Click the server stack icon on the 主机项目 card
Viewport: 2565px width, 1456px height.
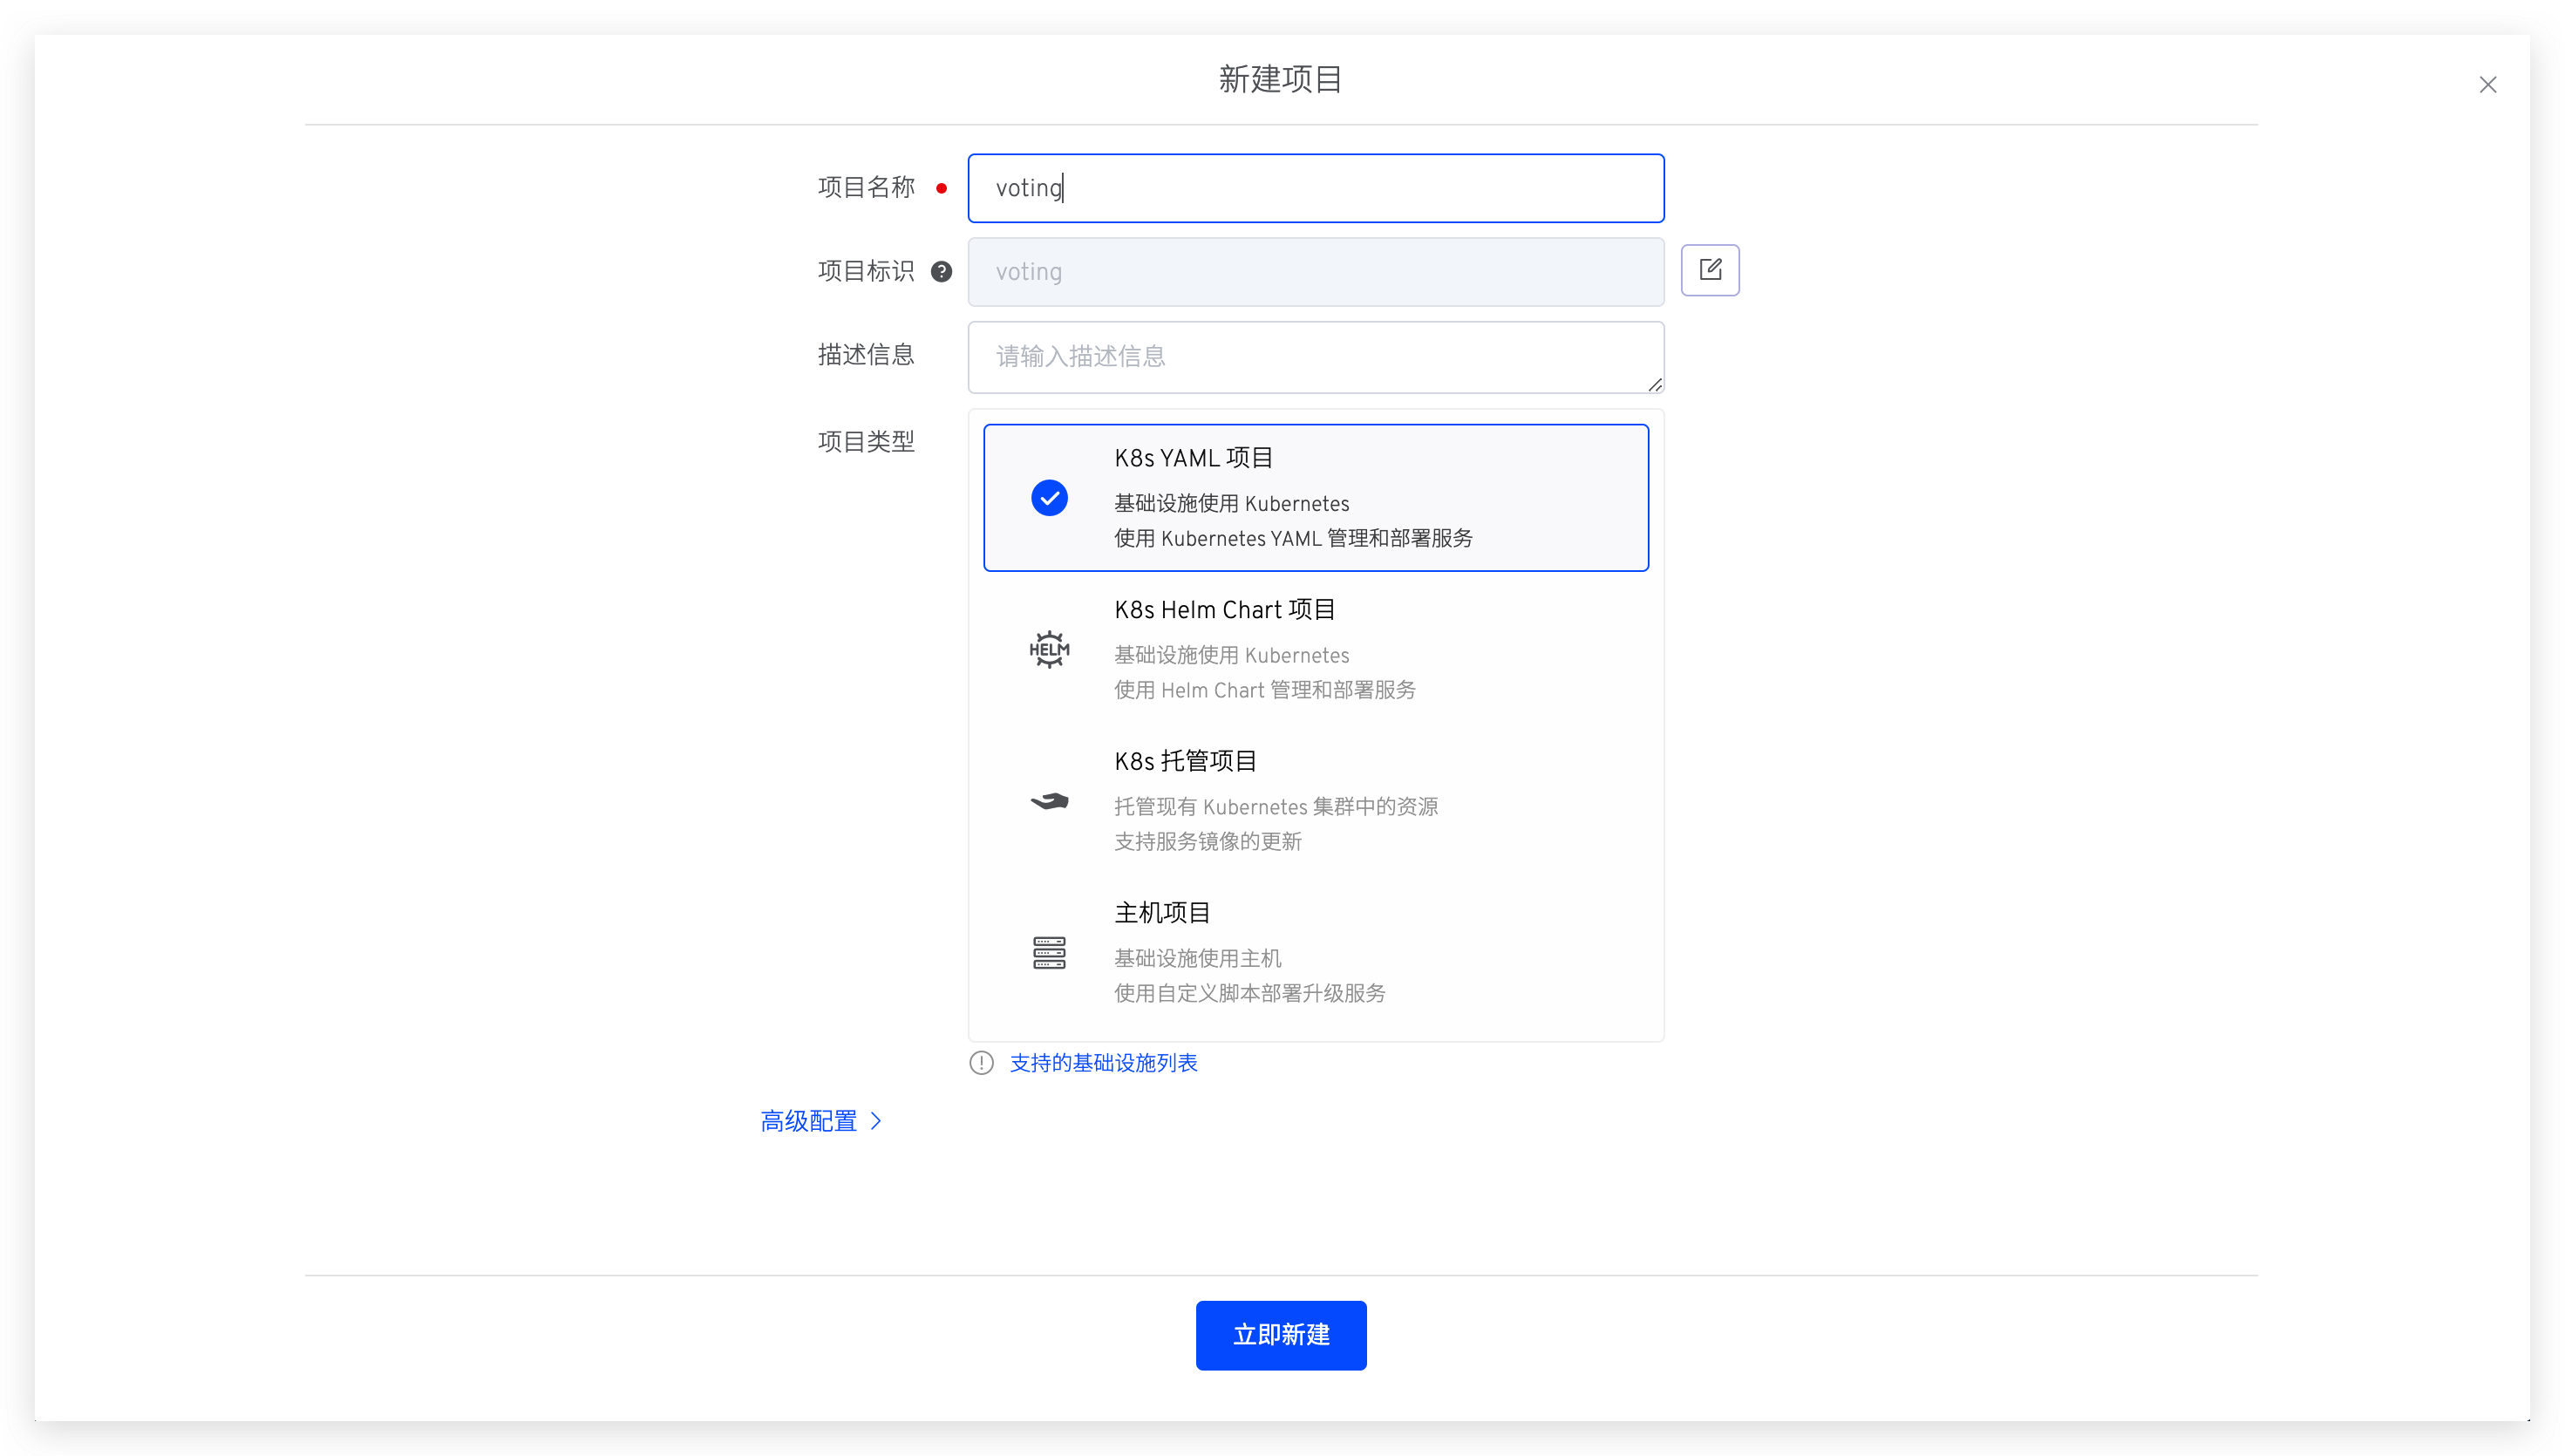tap(1049, 952)
